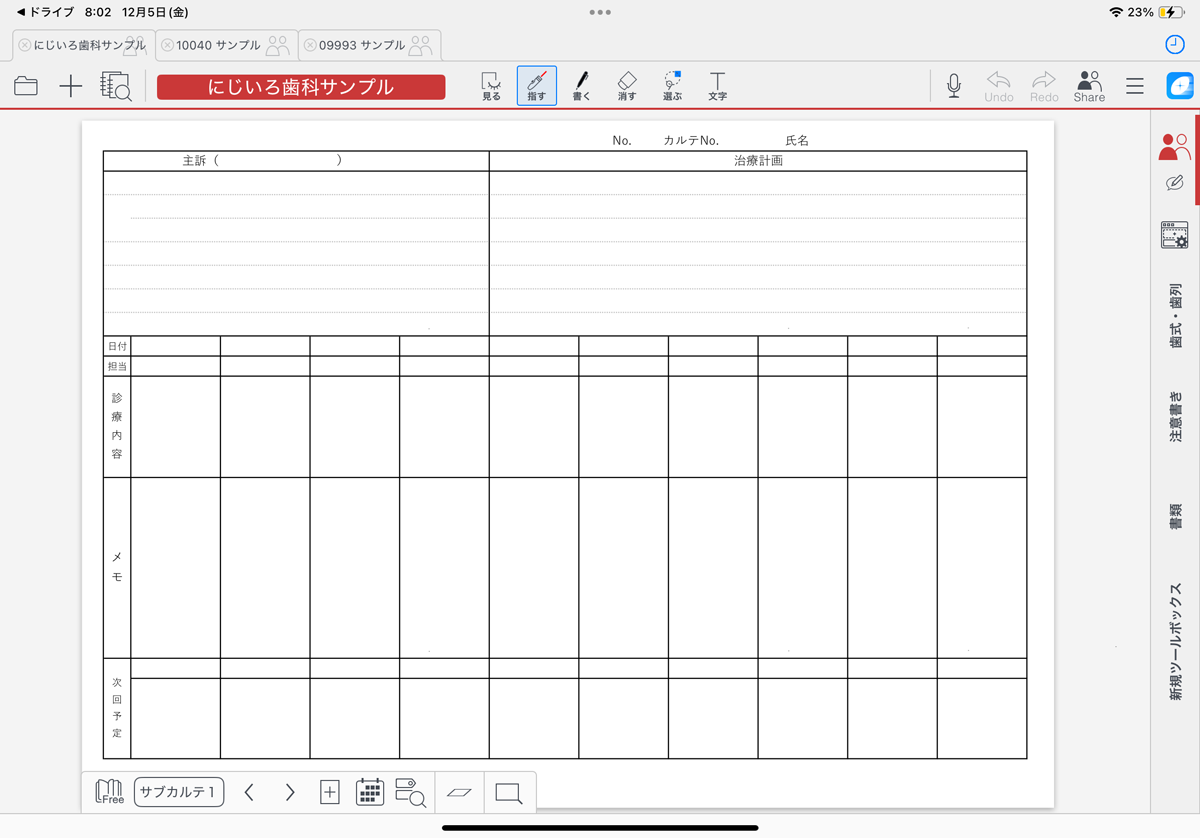
Task: Open the 歯式・歯列 sidebar panel
Action: pos(1176,316)
